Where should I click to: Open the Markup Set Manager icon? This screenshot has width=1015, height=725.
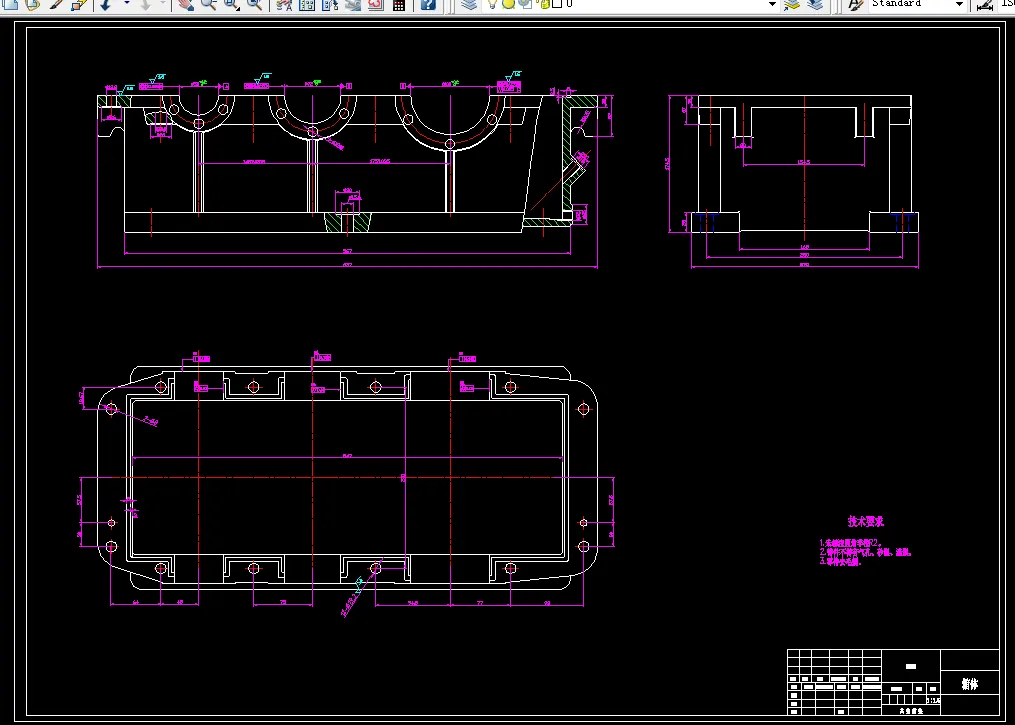point(375,4)
